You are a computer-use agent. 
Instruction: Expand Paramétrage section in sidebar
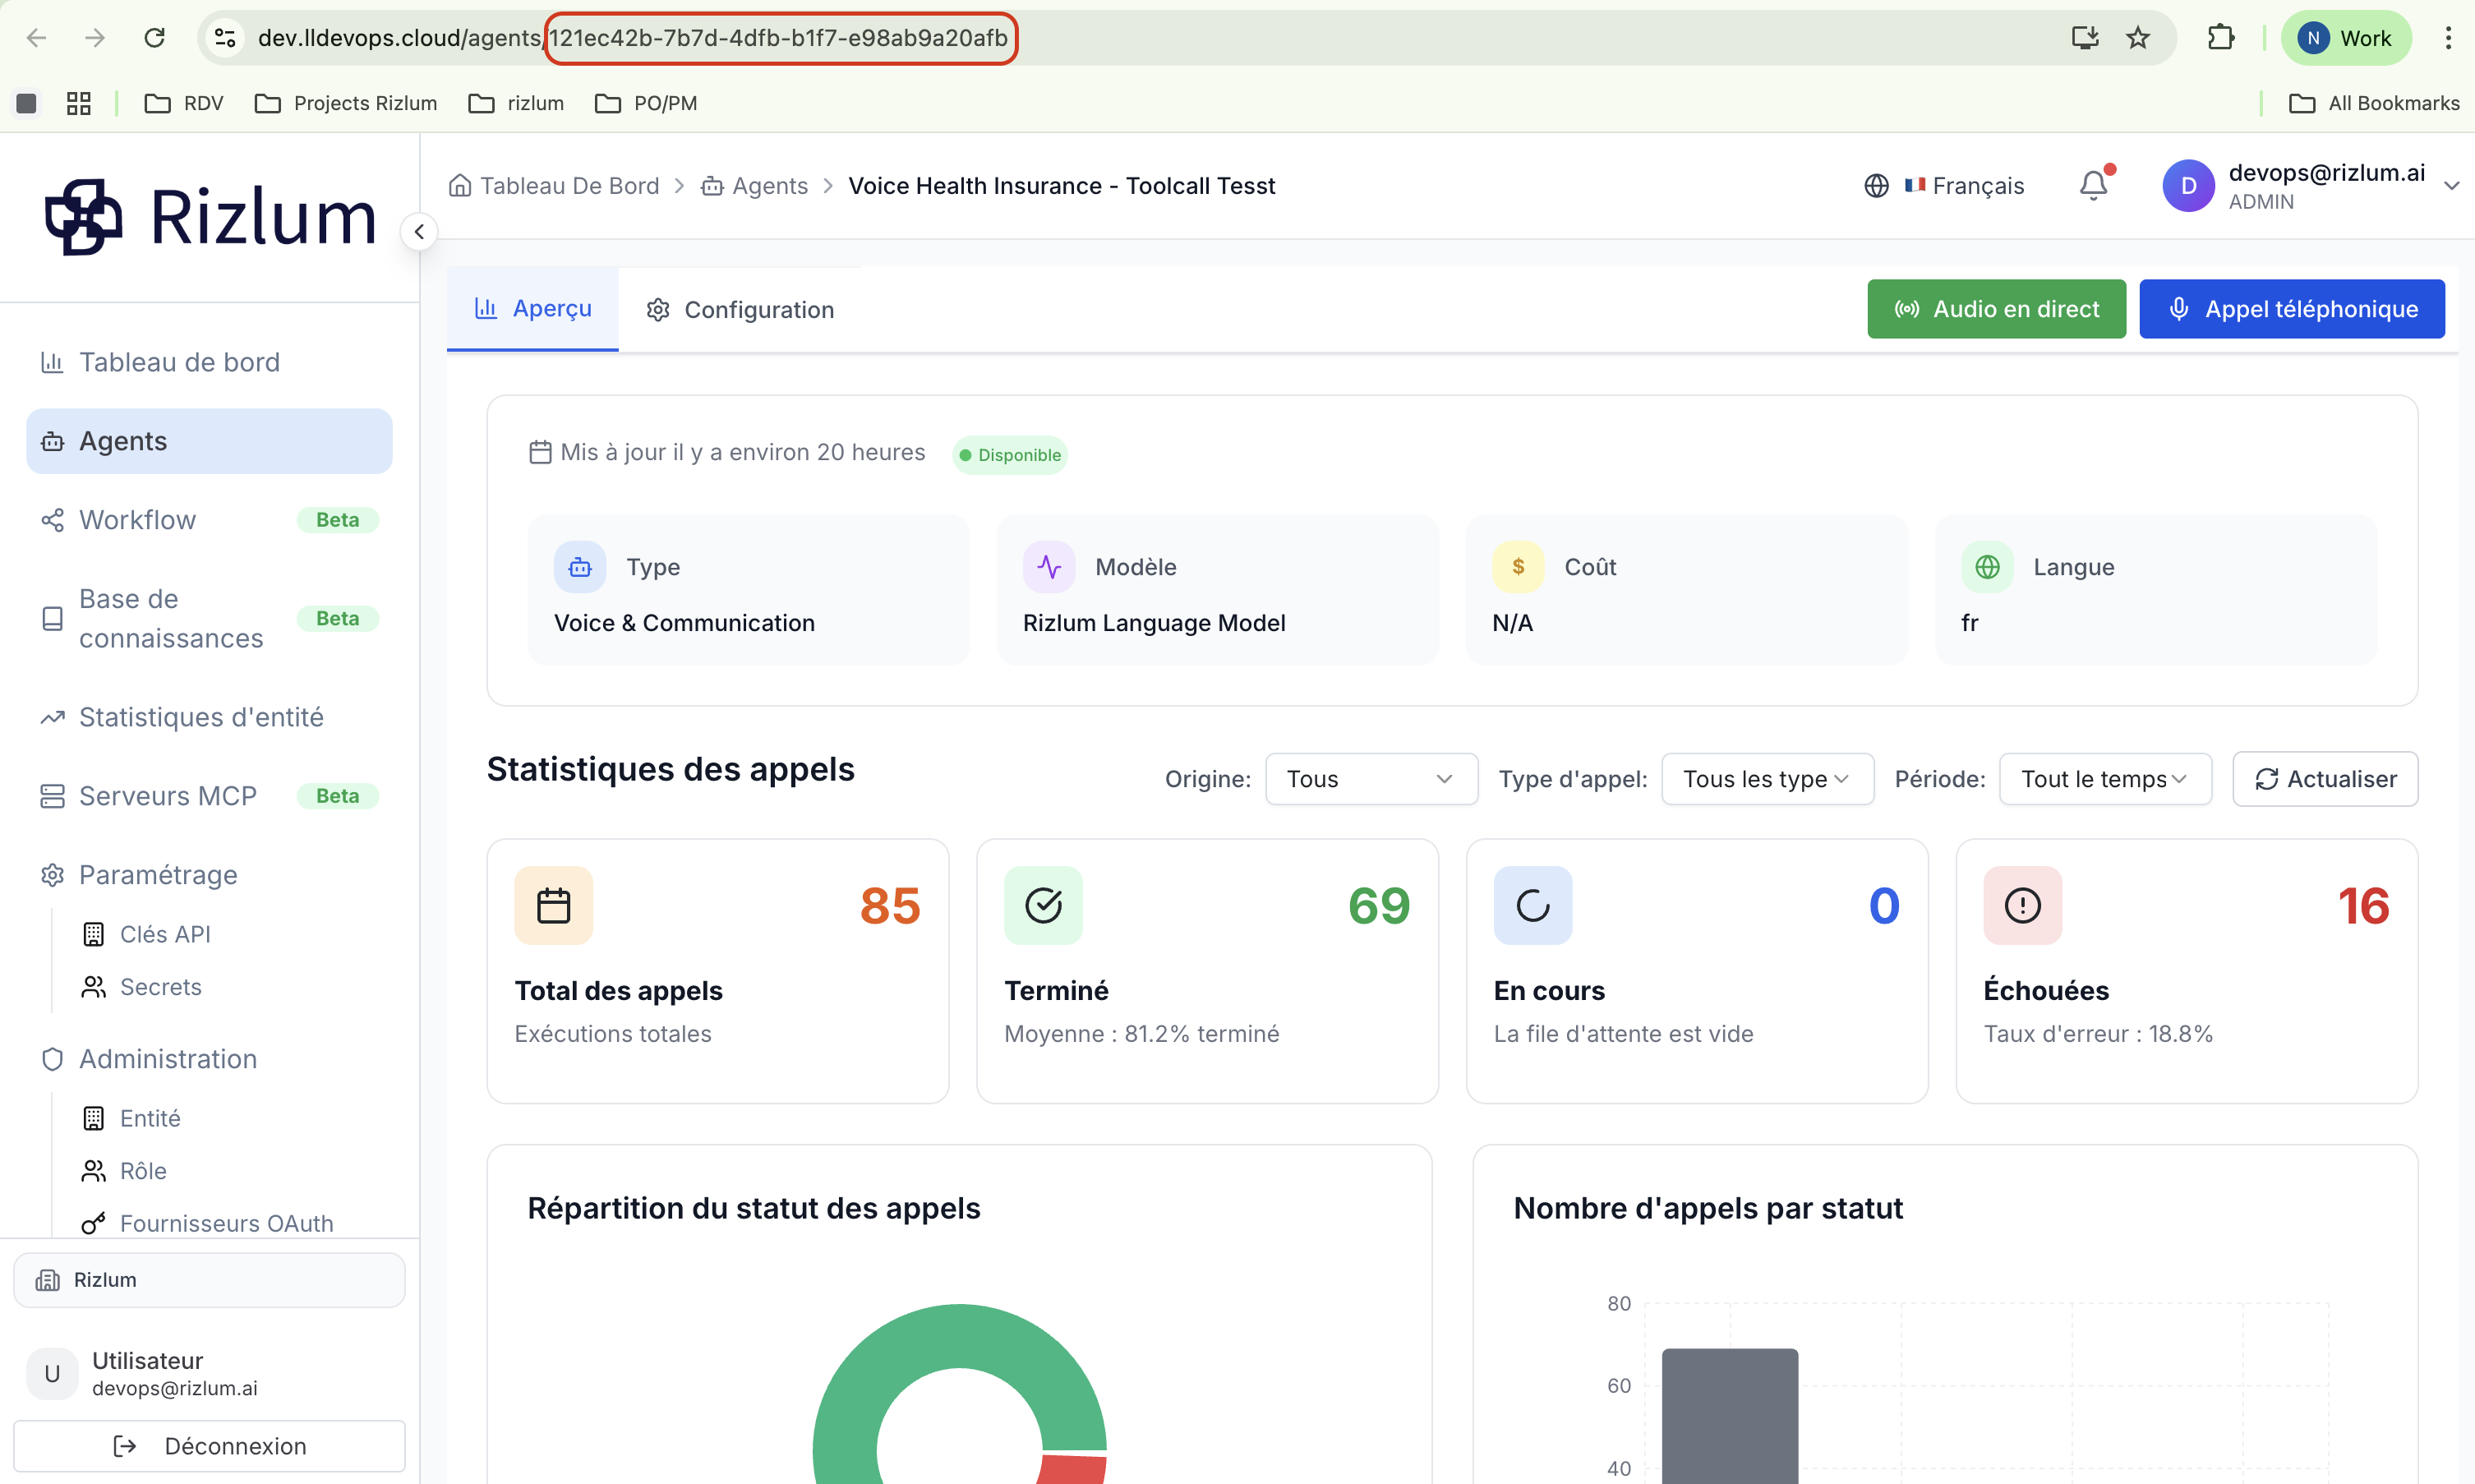click(209, 875)
